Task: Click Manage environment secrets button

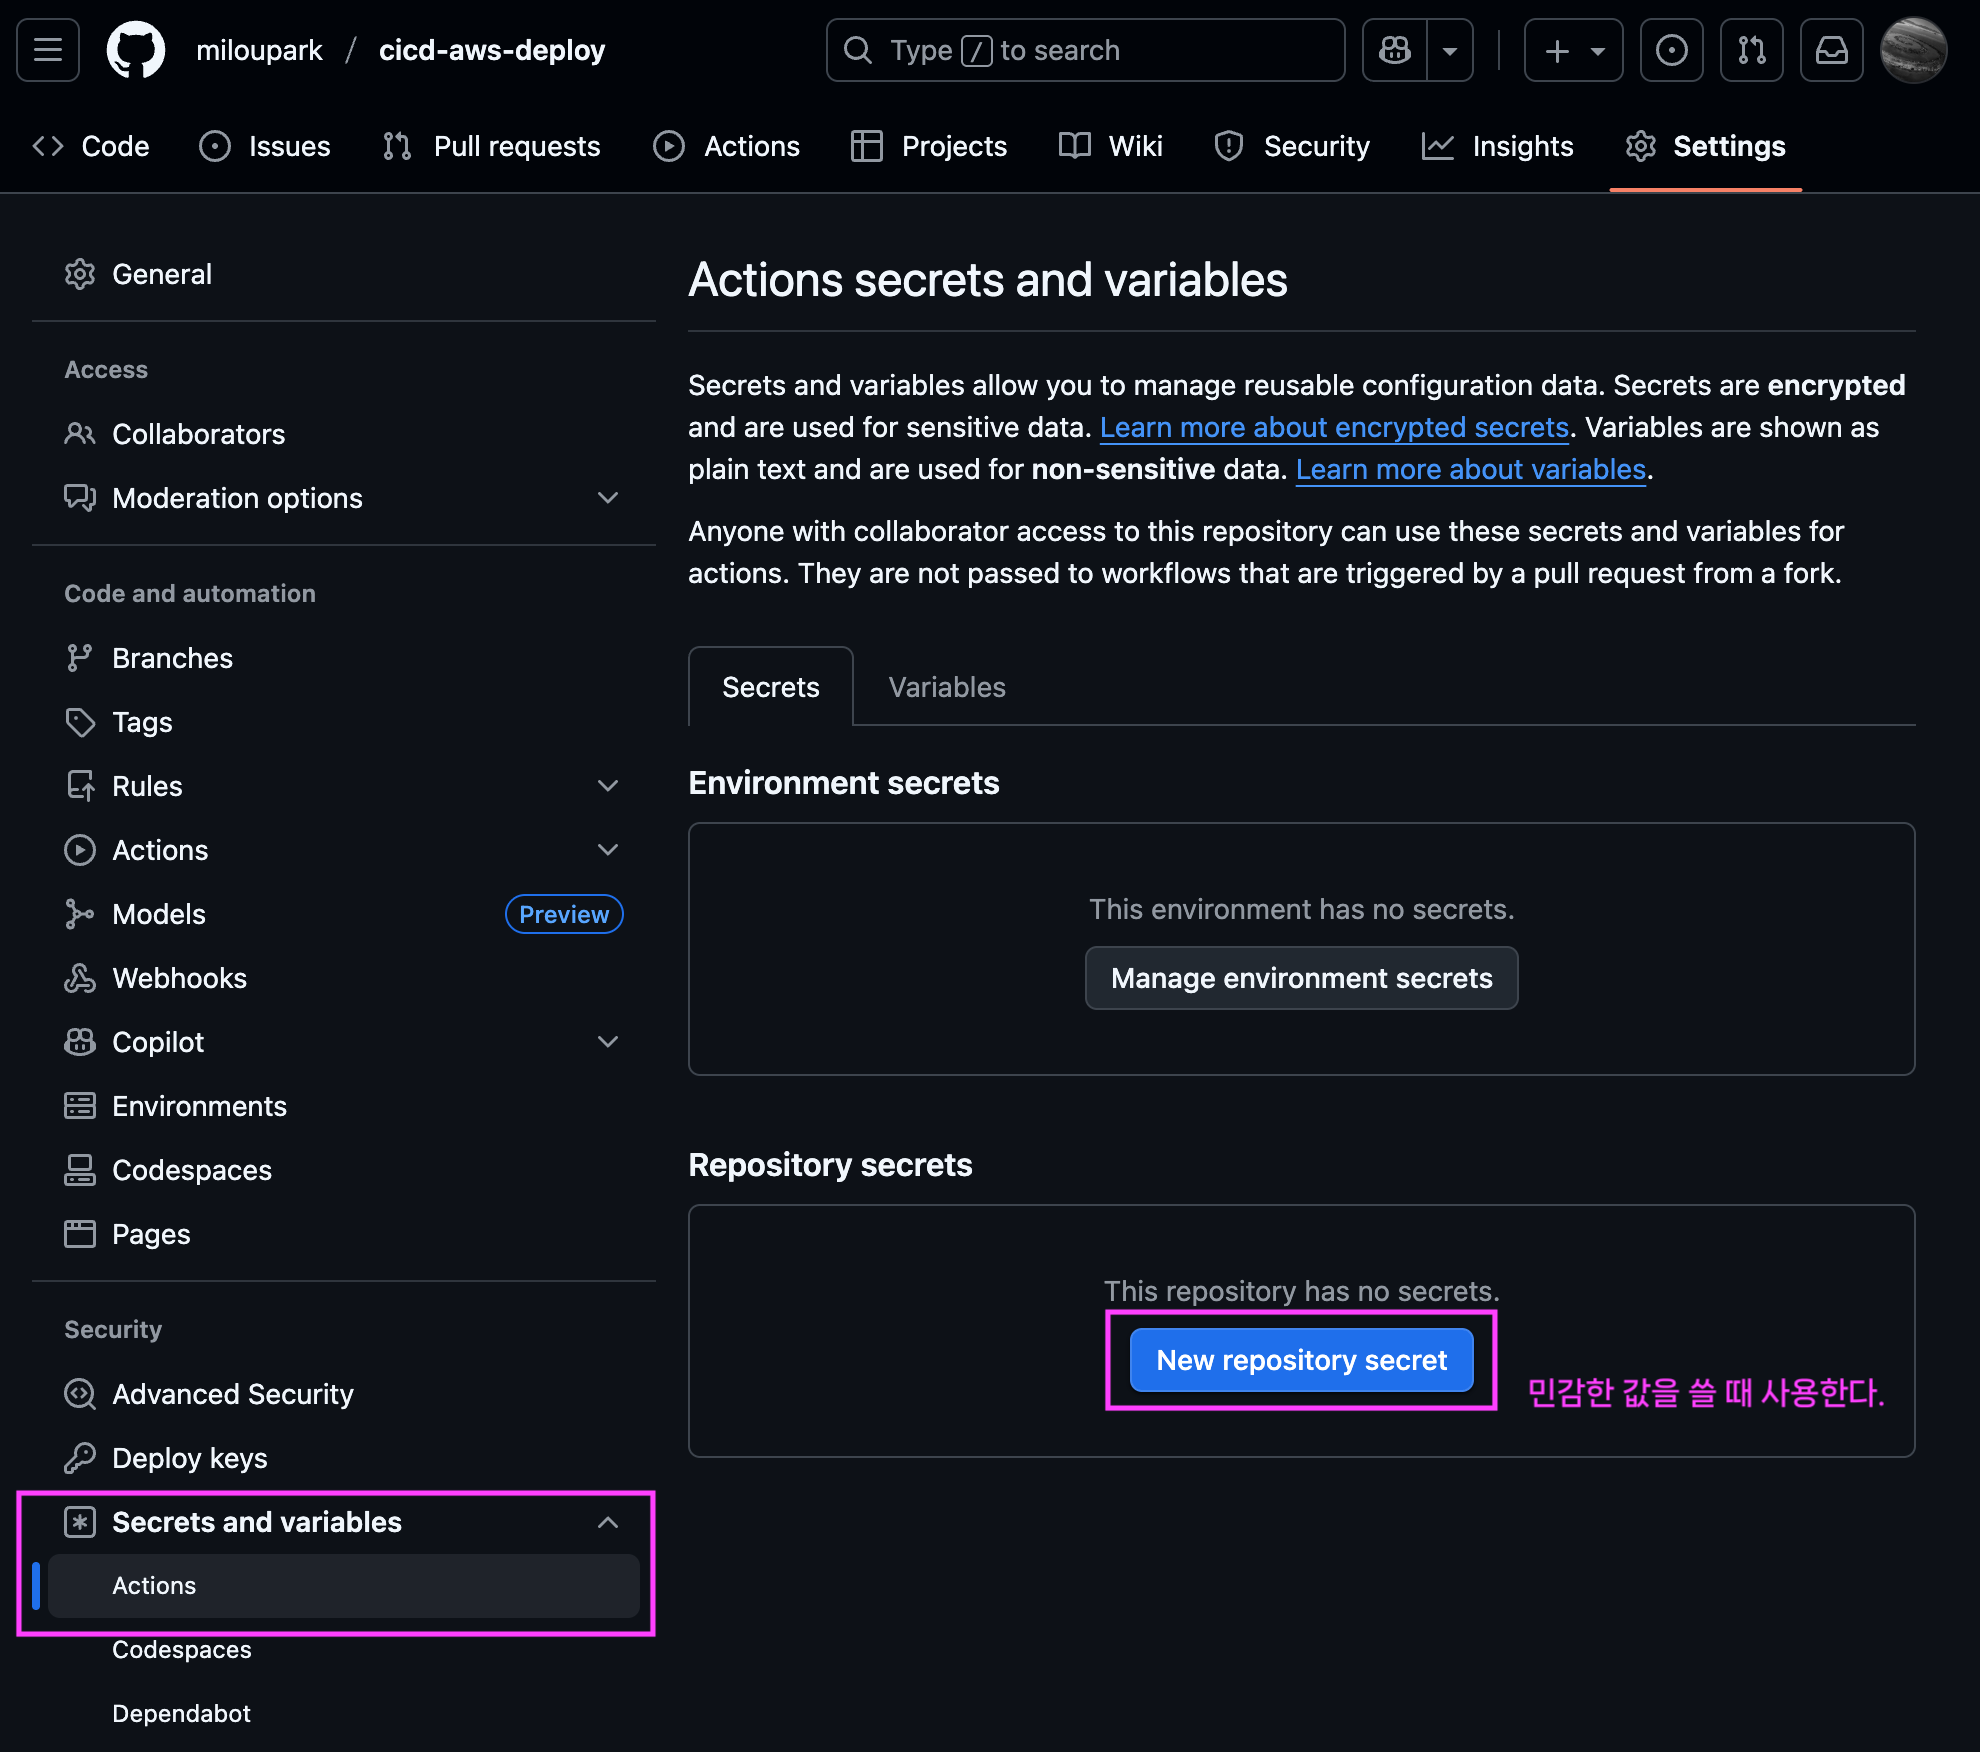Action: click(x=1301, y=978)
